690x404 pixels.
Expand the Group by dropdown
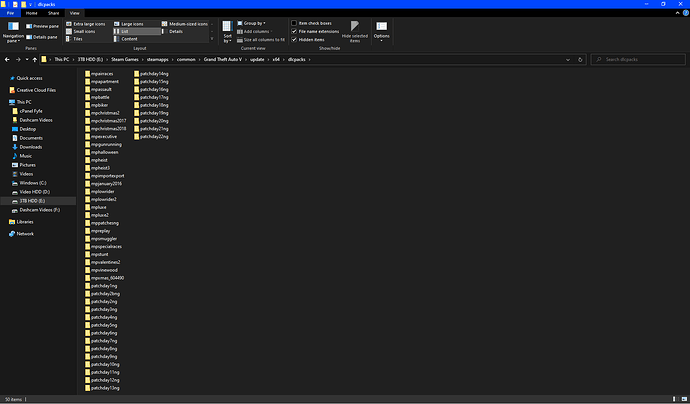click(x=256, y=23)
